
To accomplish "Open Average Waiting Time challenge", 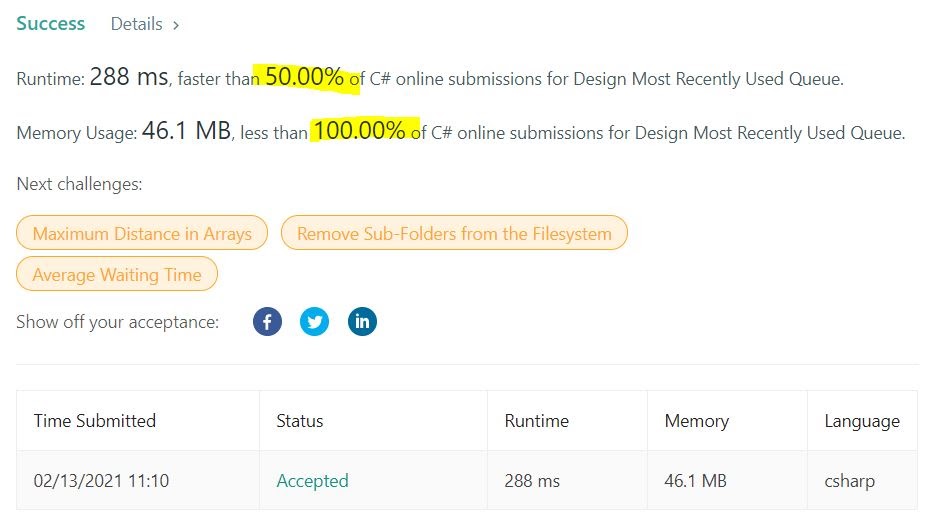I will point(117,275).
